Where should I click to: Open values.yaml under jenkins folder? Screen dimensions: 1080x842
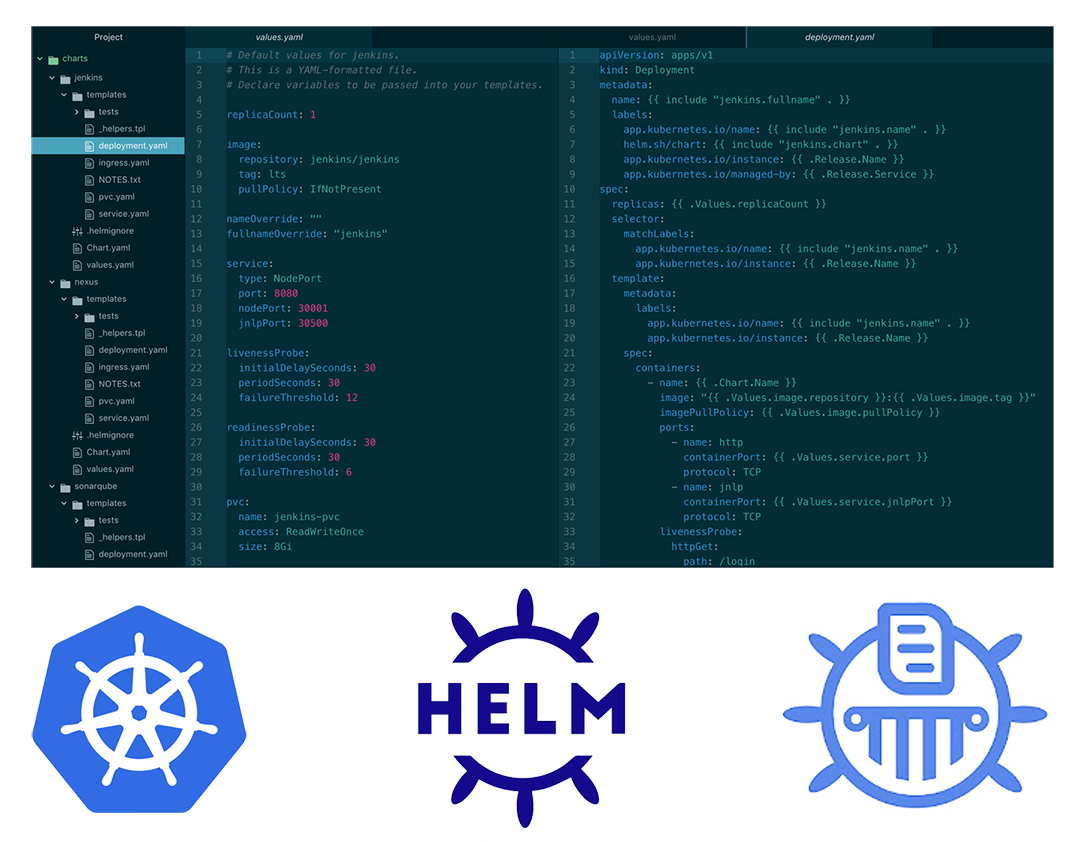pos(110,265)
